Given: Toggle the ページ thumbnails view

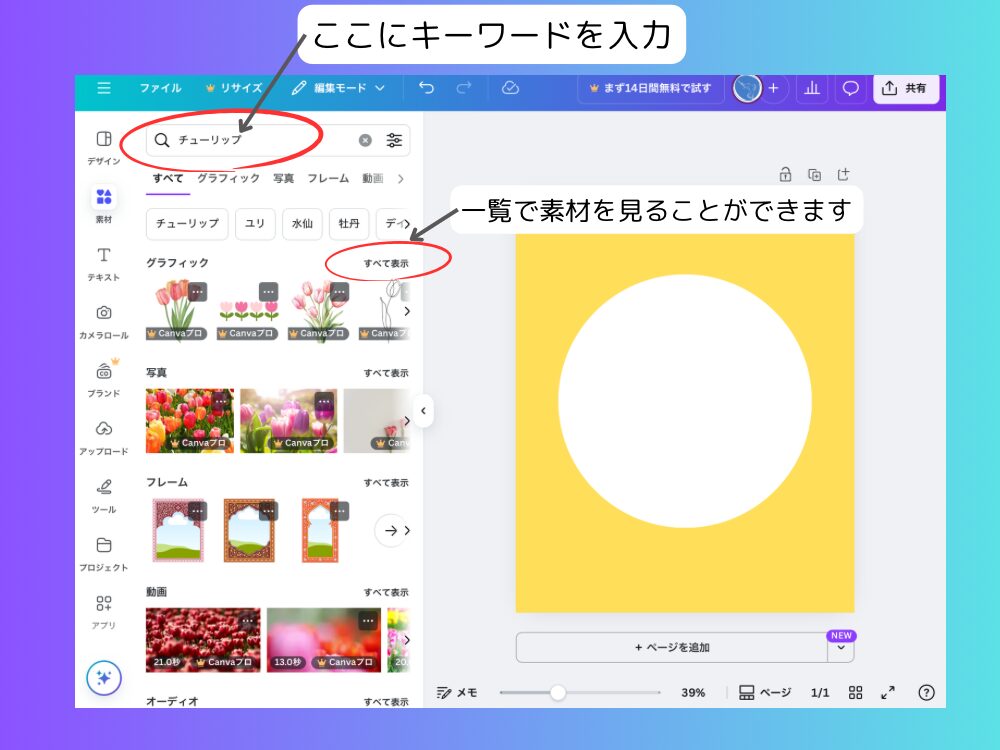Looking at the screenshot, I should click(x=765, y=693).
